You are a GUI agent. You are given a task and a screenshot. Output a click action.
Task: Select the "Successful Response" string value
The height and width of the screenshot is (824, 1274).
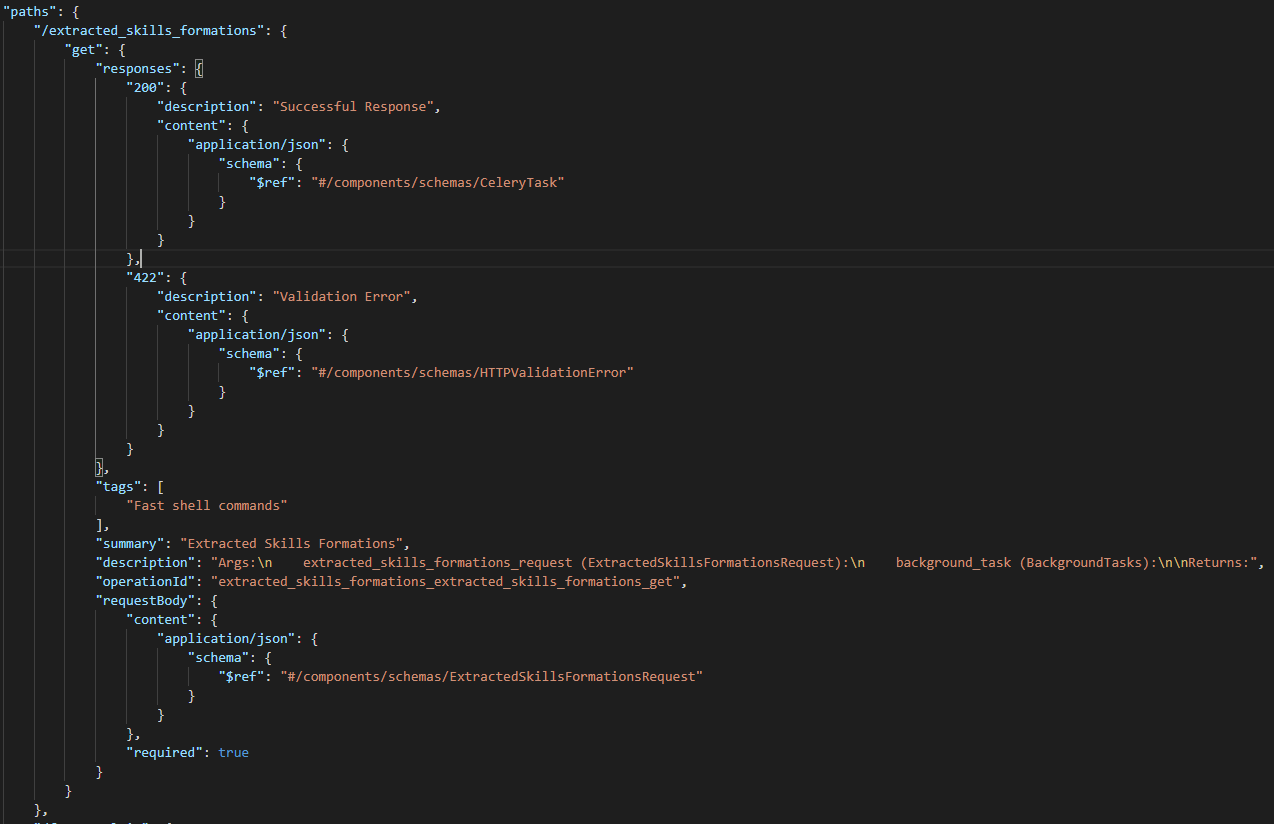pyautogui.click(x=353, y=106)
